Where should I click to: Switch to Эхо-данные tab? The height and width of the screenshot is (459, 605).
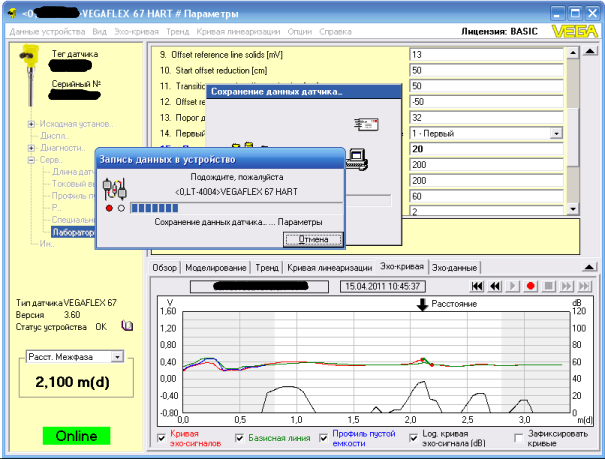pos(454,268)
